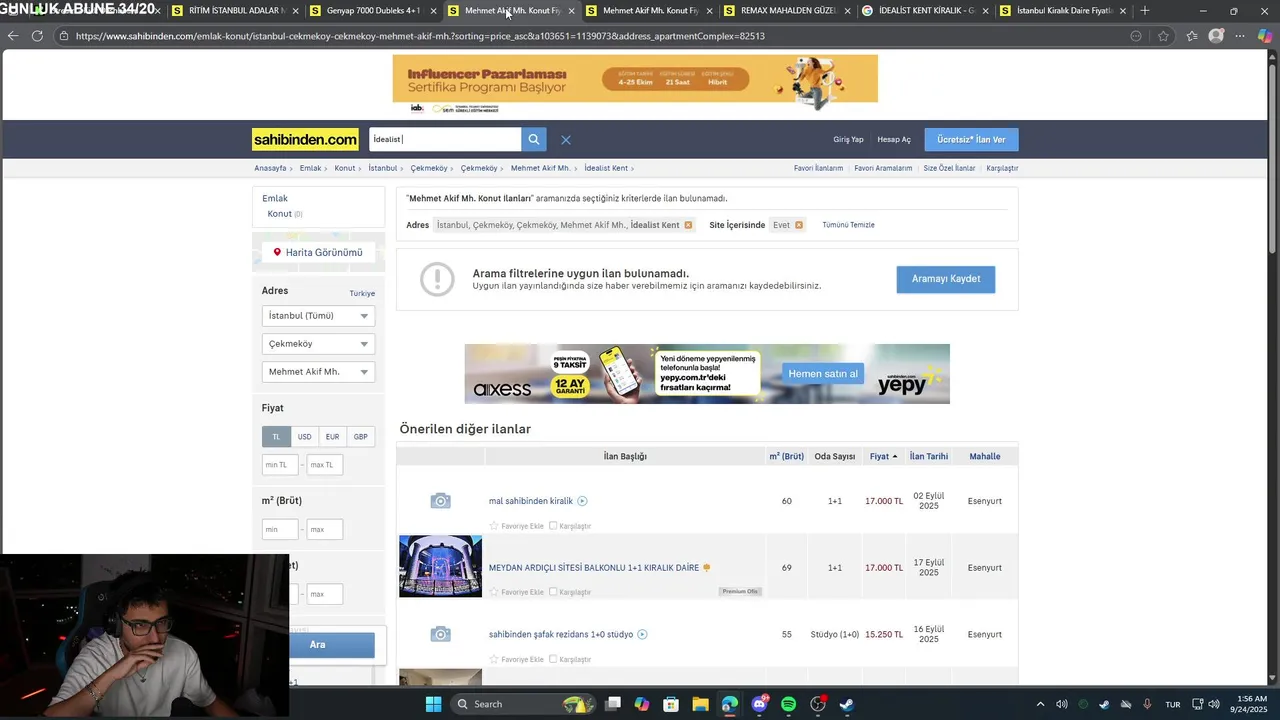1280x720 pixels.
Task: Click favorite star for şafak rezidans listing
Action: click(x=494, y=659)
